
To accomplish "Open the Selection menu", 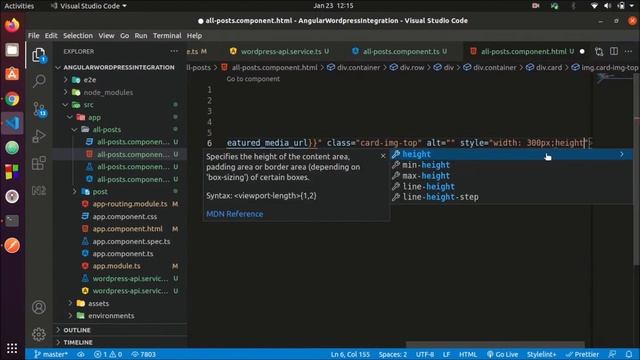I will pos(78,36).
